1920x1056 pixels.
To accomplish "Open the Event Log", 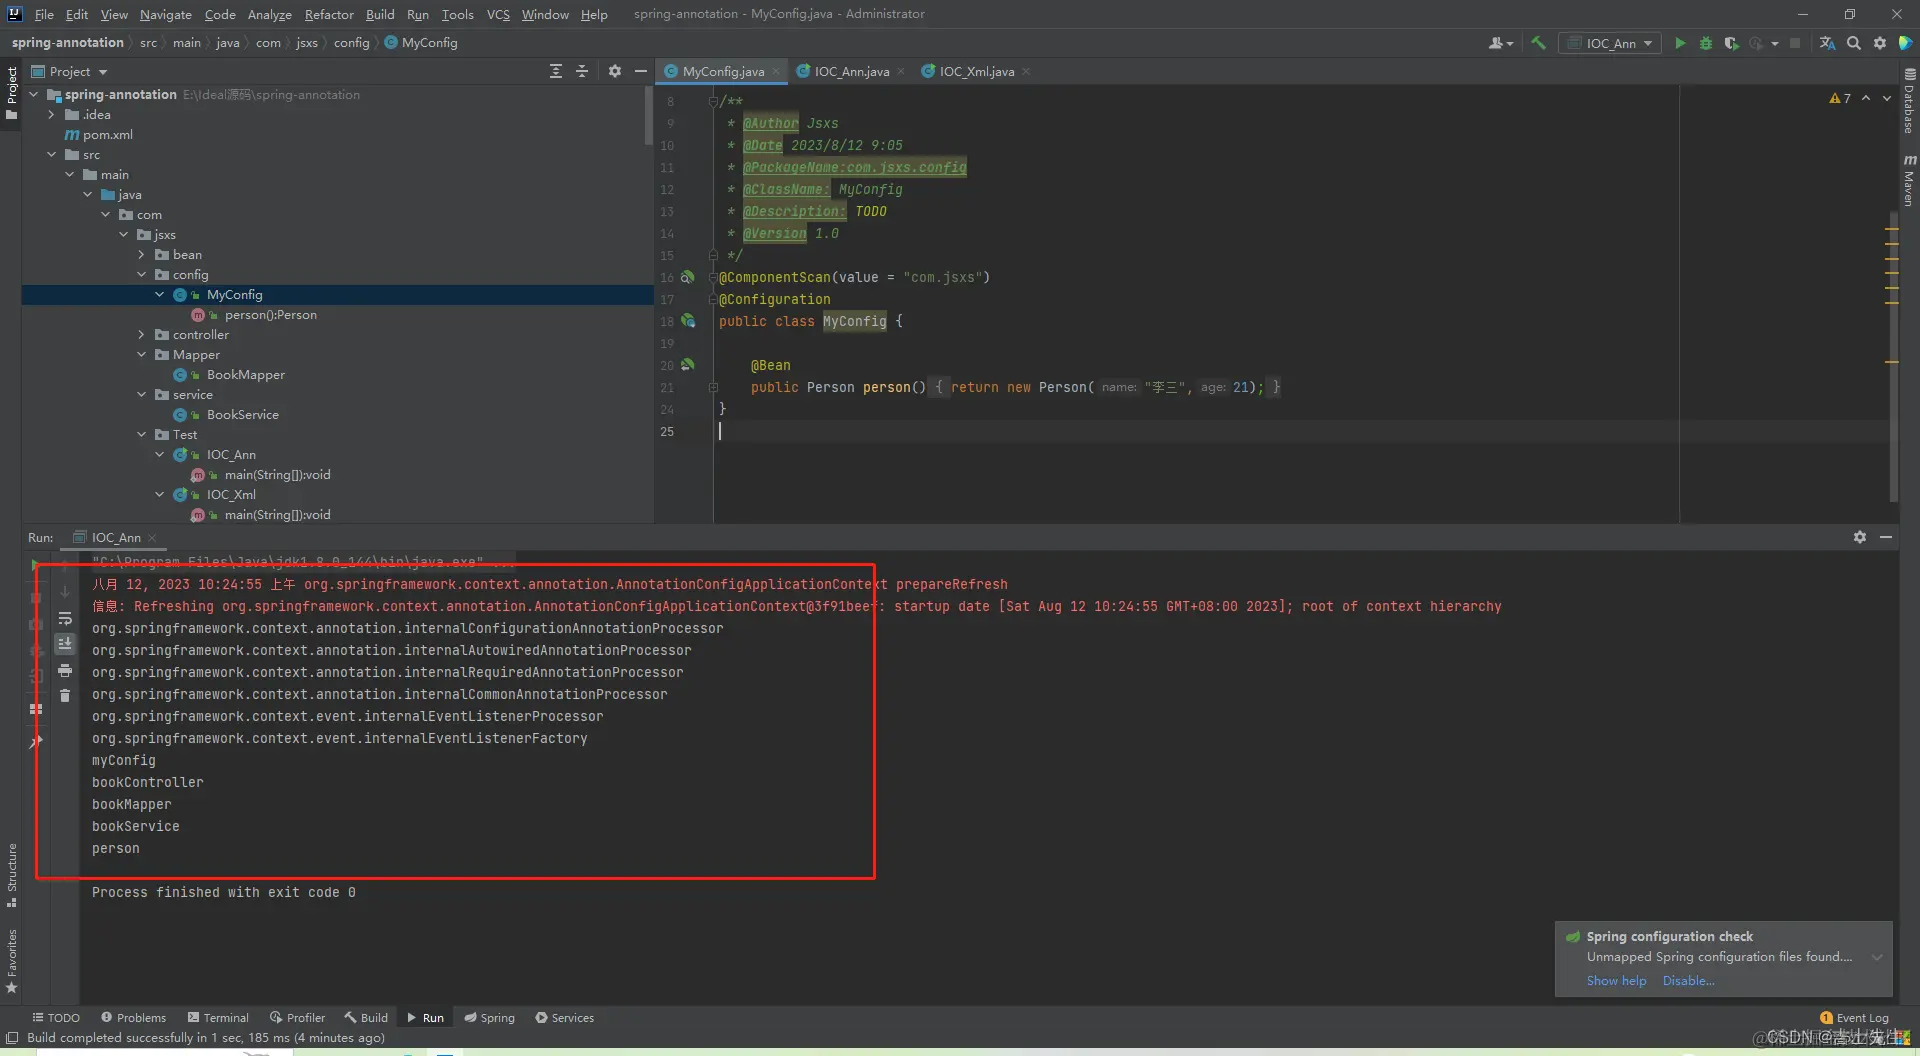I will click(x=1855, y=1017).
